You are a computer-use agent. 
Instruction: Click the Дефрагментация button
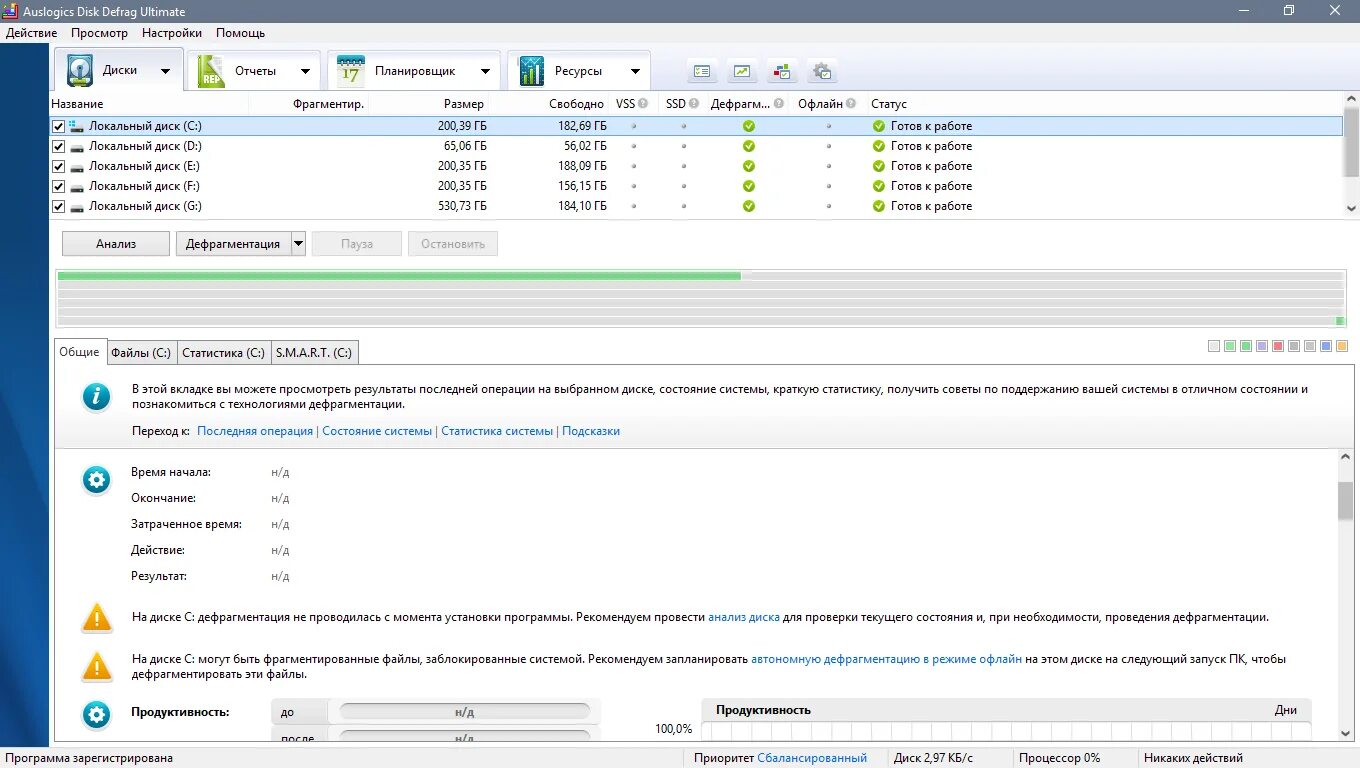[233, 244]
